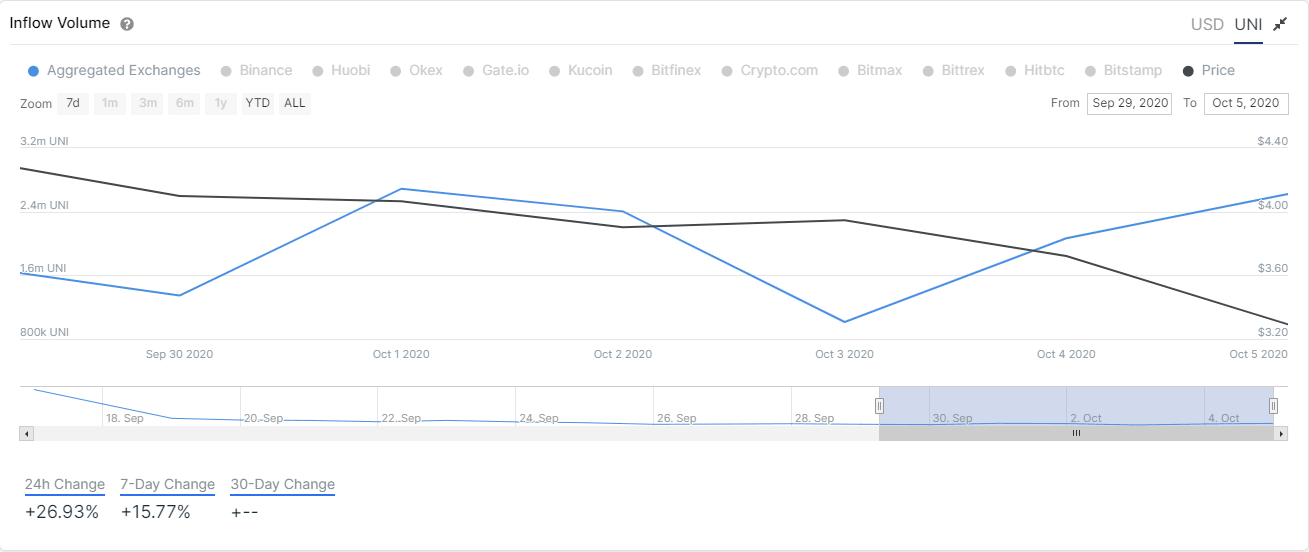Collapse chart with the minimize arrows icon
Screen dimensions: 1309x552
[x=1279, y=24]
